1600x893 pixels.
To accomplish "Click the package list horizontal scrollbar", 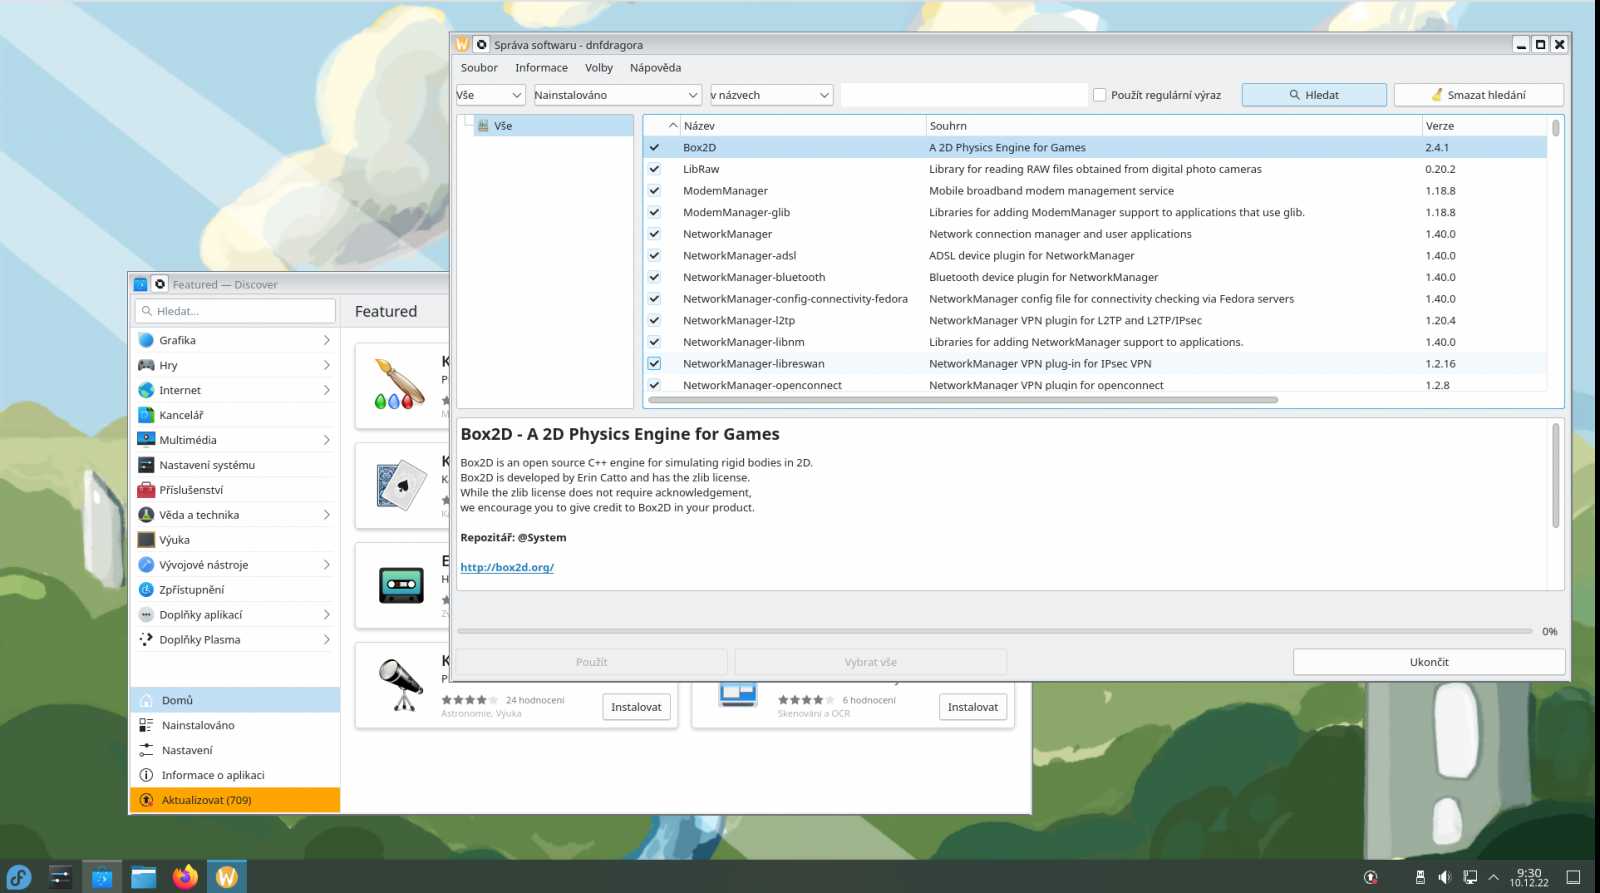I will [x=963, y=400].
